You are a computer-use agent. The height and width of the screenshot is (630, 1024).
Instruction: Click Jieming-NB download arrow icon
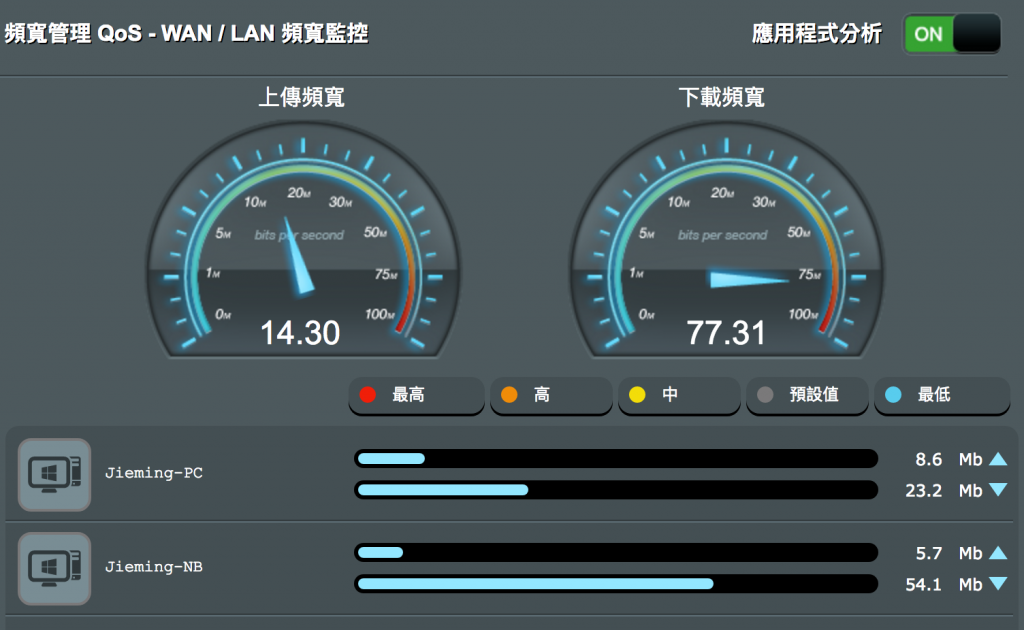pyautogui.click(x=998, y=584)
